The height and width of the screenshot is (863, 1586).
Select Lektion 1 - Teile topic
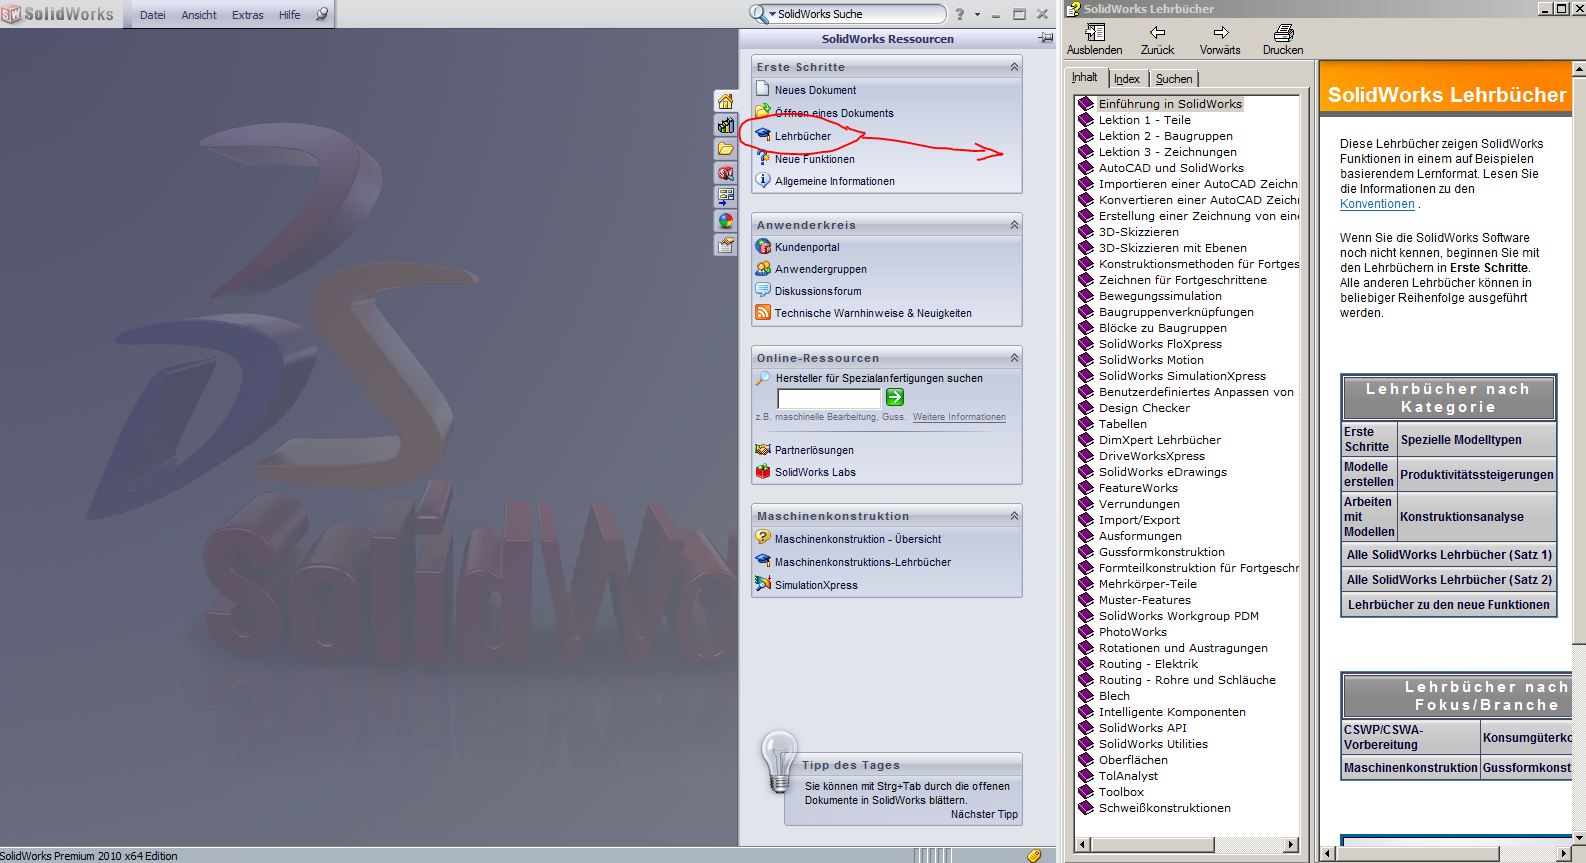click(1144, 120)
